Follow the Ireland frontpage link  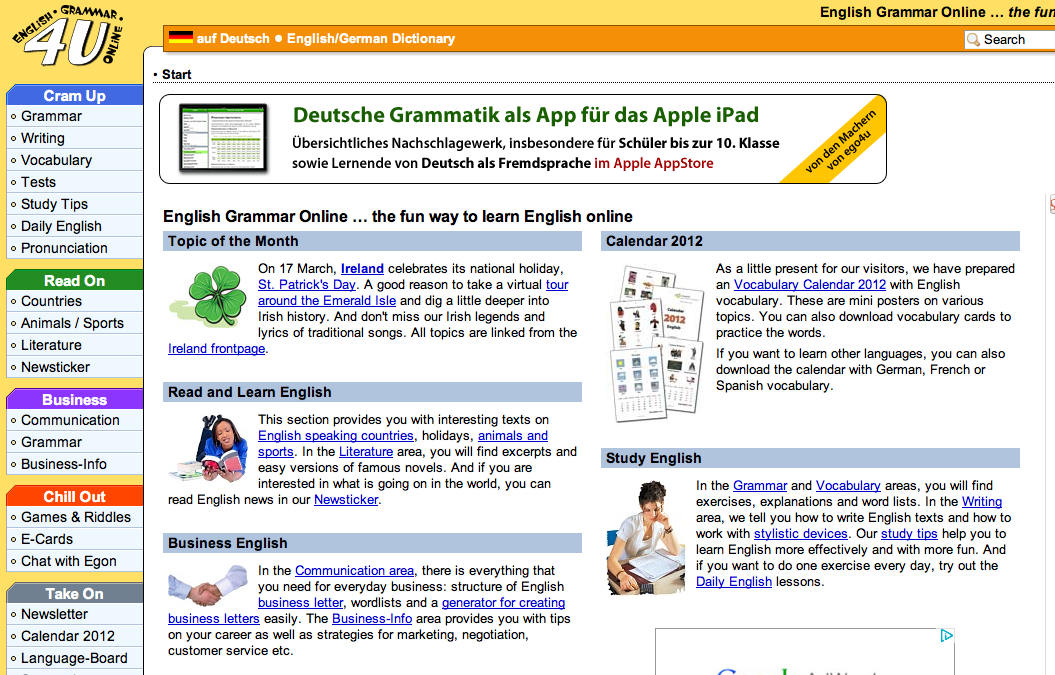[217, 349]
